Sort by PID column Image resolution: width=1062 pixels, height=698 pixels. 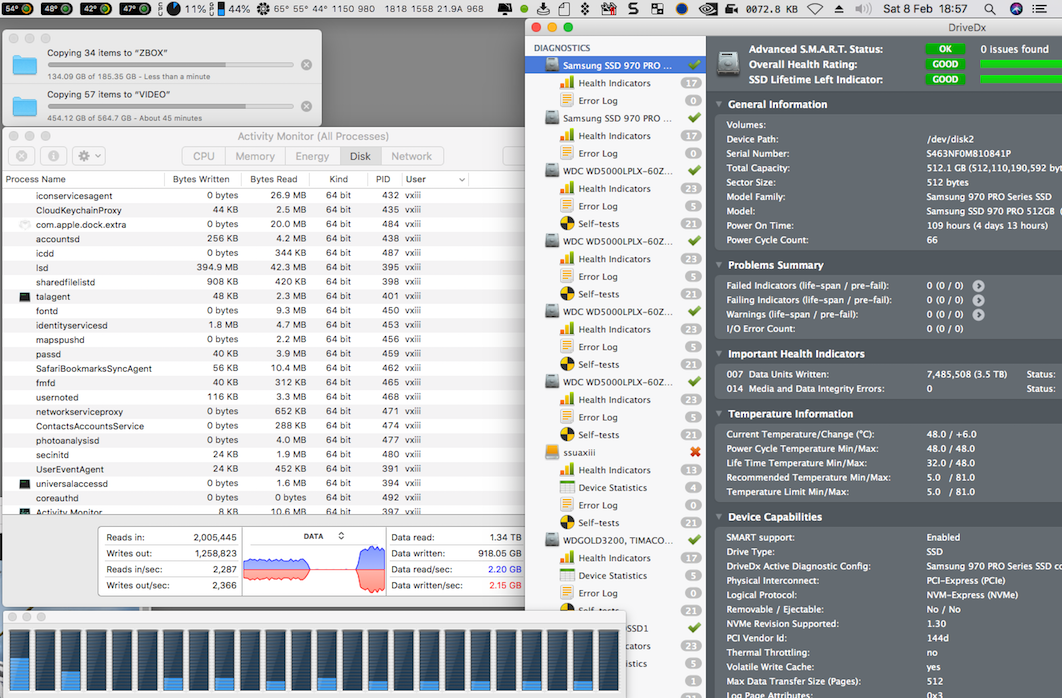tap(383, 179)
